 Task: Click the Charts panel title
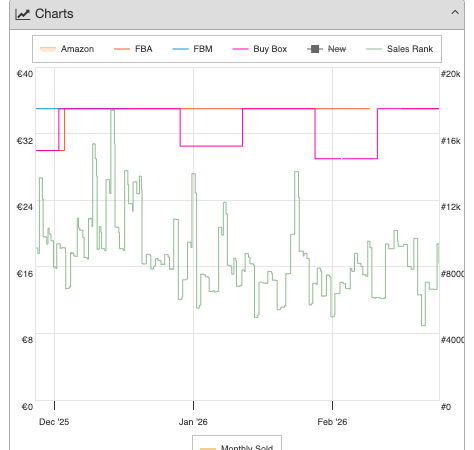[x=54, y=14]
